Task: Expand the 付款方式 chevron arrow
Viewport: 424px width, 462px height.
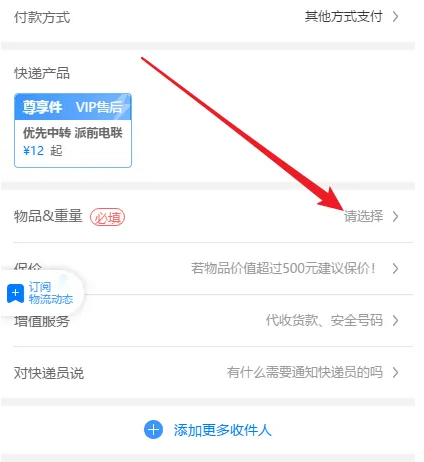Action: [x=395, y=17]
